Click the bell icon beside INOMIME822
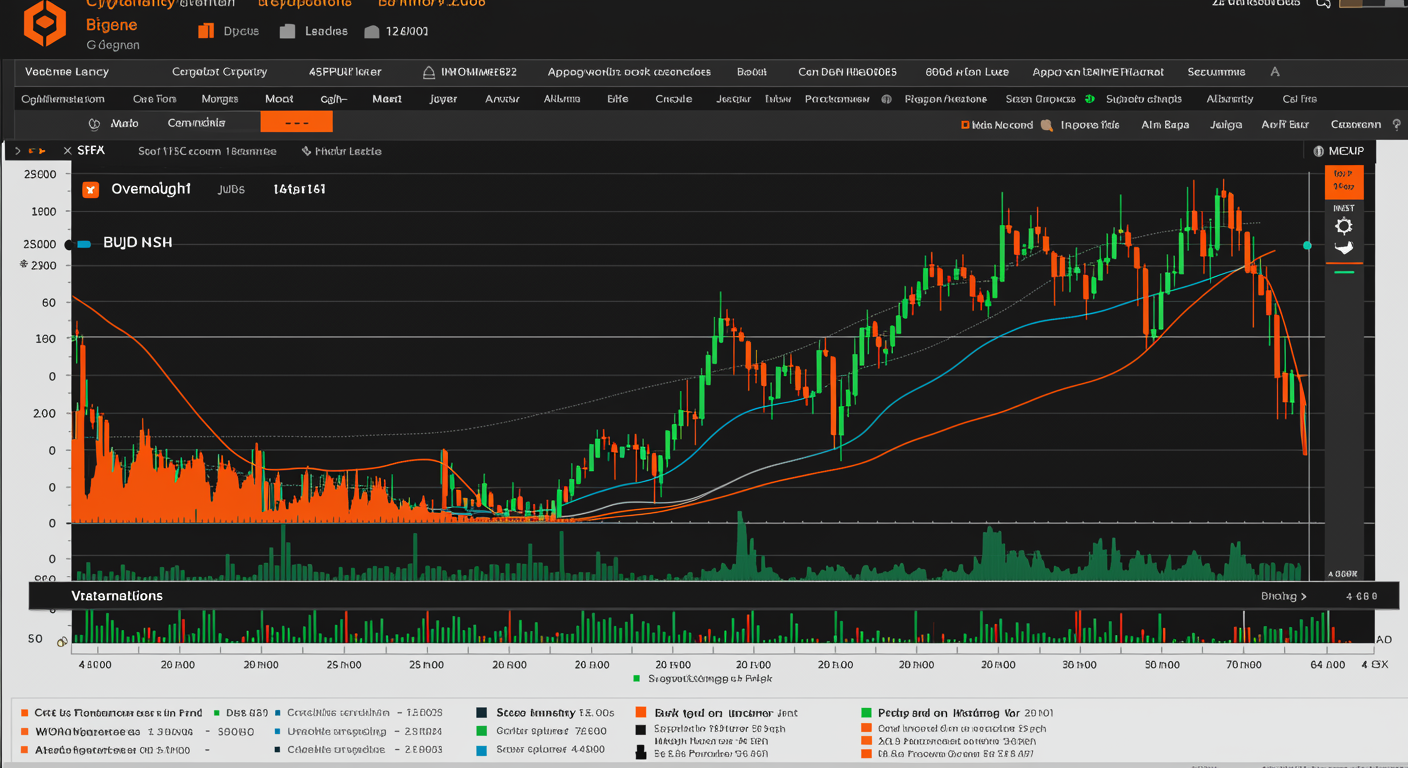 point(428,72)
